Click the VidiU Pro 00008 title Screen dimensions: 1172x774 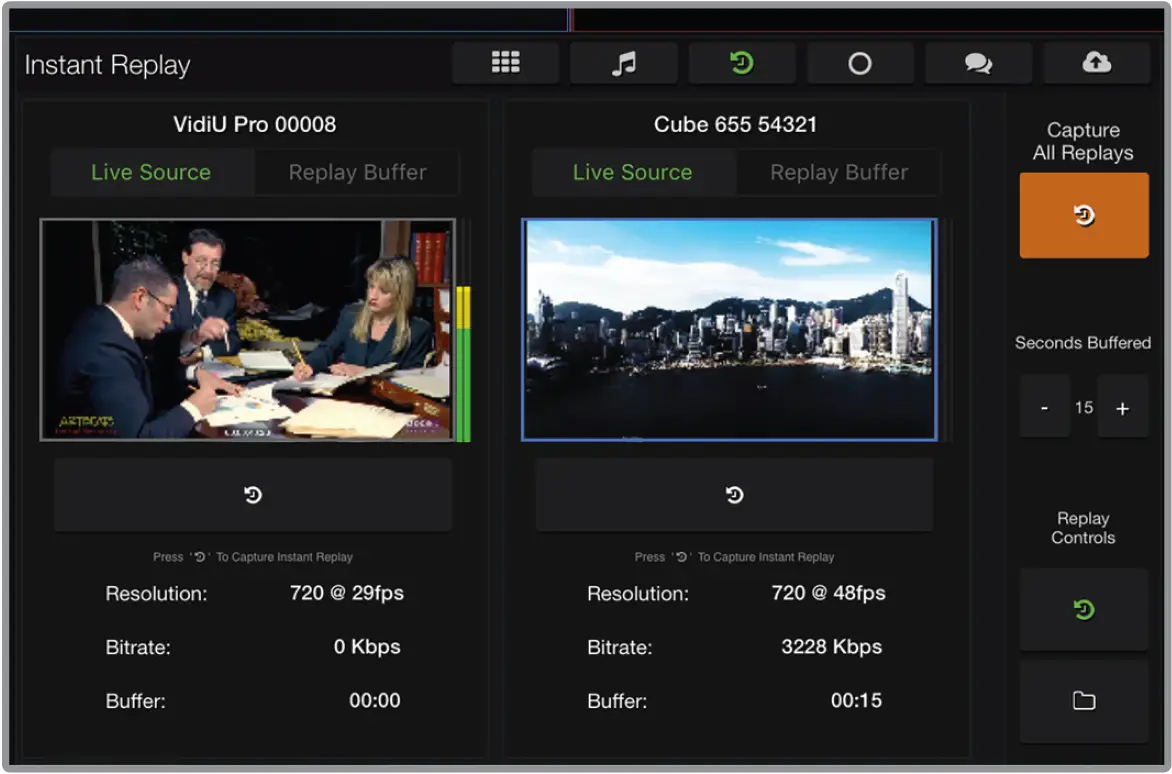254,124
